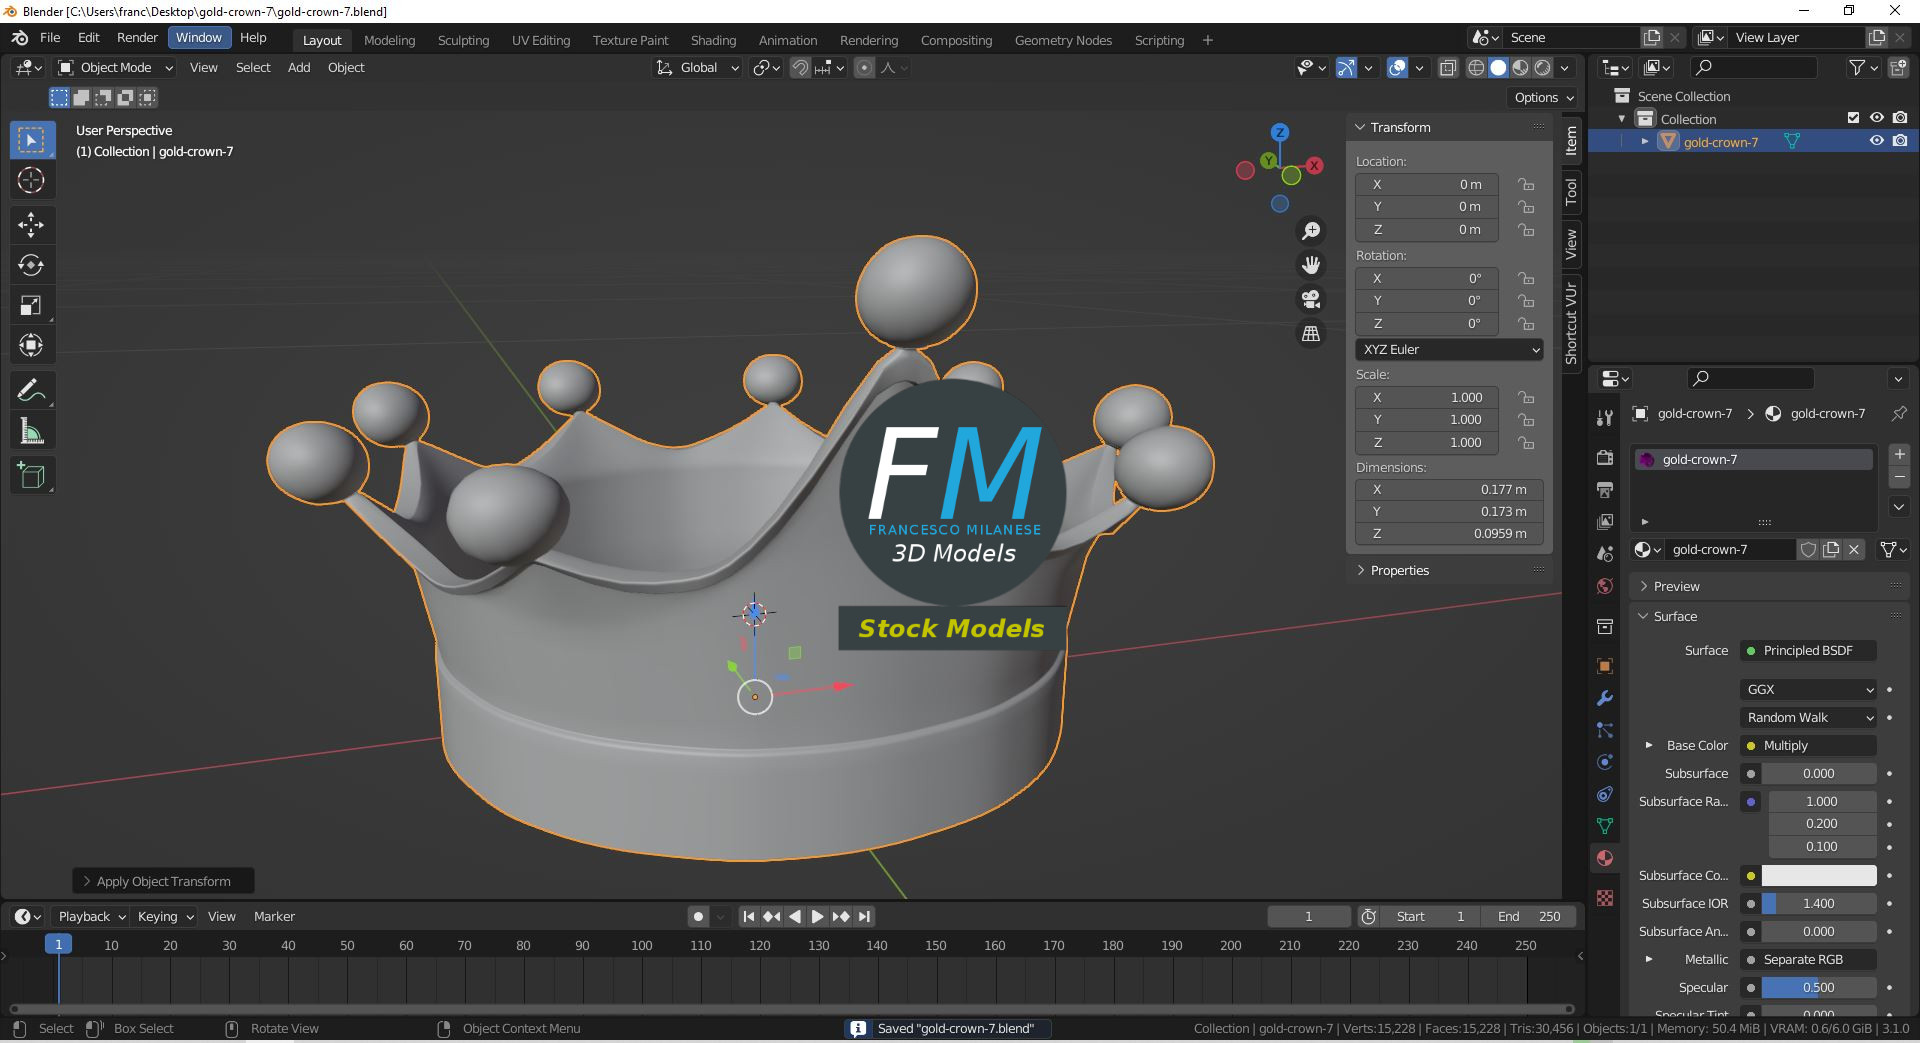Open the Options dropdown in viewport
This screenshot has height=1043, width=1920.
click(1543, 97)
